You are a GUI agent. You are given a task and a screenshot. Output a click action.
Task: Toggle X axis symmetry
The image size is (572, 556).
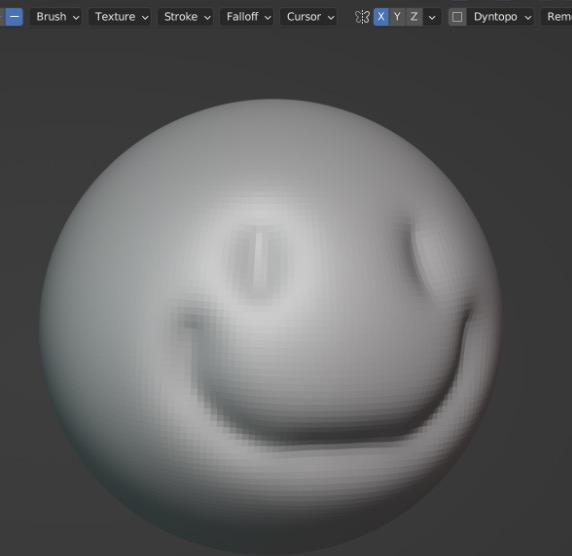coord(381,17)
